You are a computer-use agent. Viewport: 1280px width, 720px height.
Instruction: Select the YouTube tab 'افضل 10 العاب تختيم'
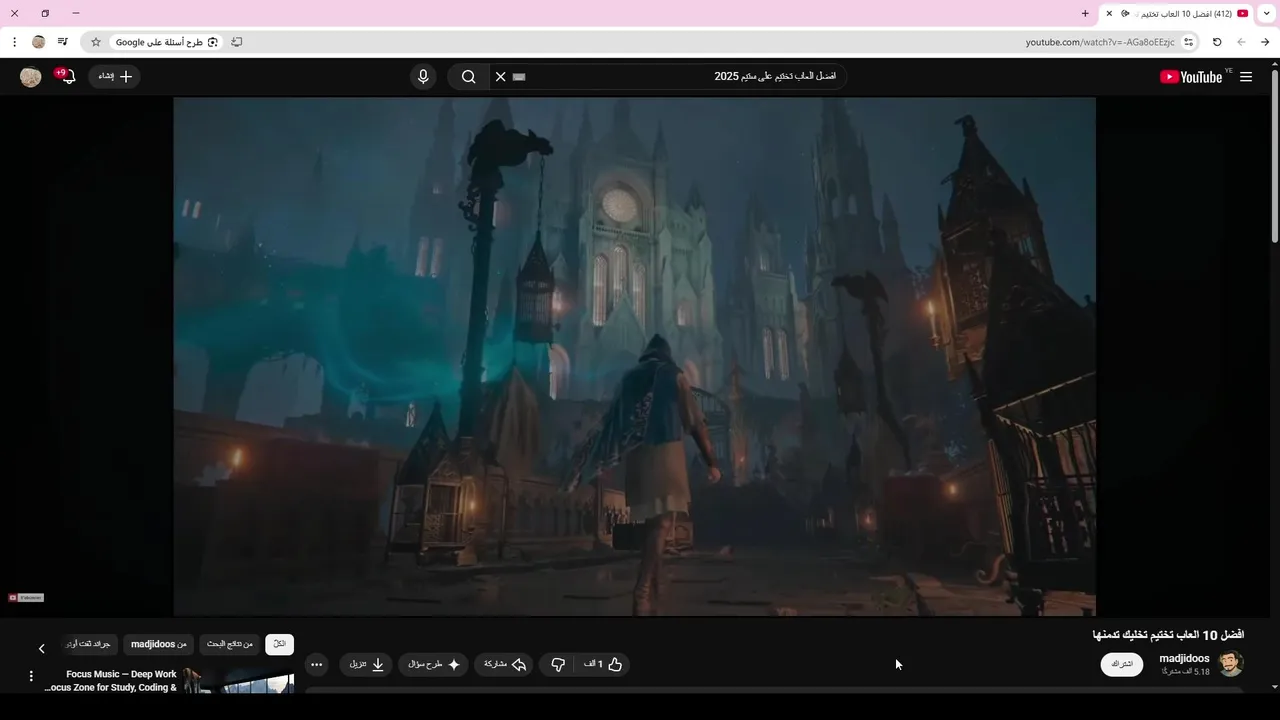coord(1177,14)
